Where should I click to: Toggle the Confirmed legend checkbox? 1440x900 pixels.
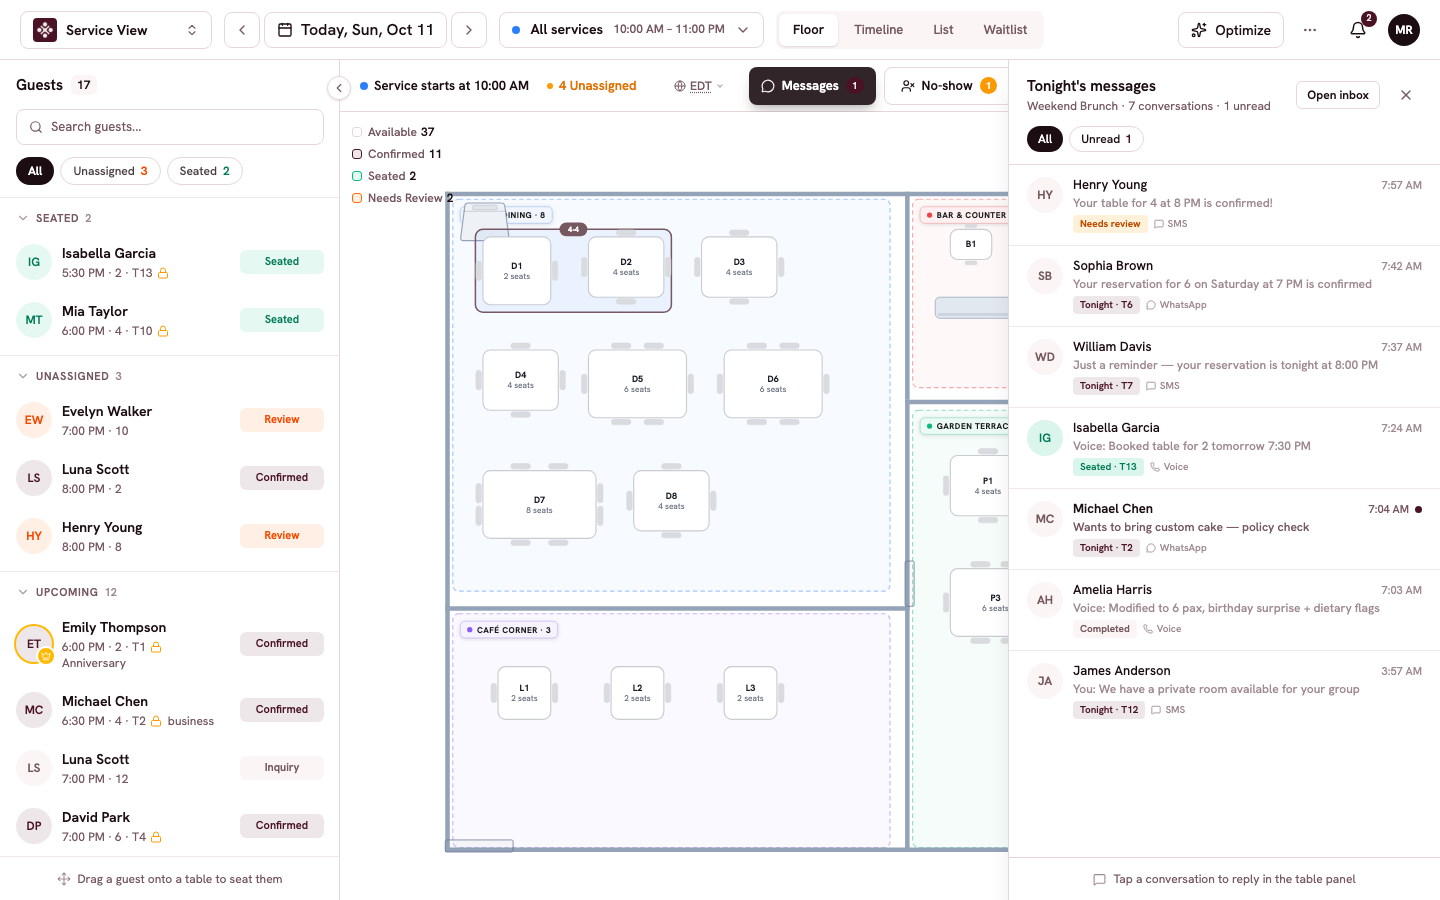[357, 154]
